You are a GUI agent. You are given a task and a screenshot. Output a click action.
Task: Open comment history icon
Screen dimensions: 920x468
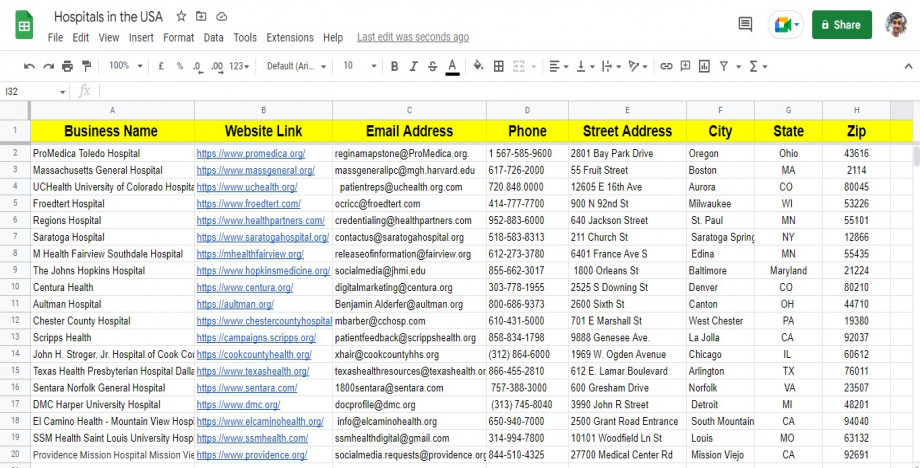tap(745, 24)
